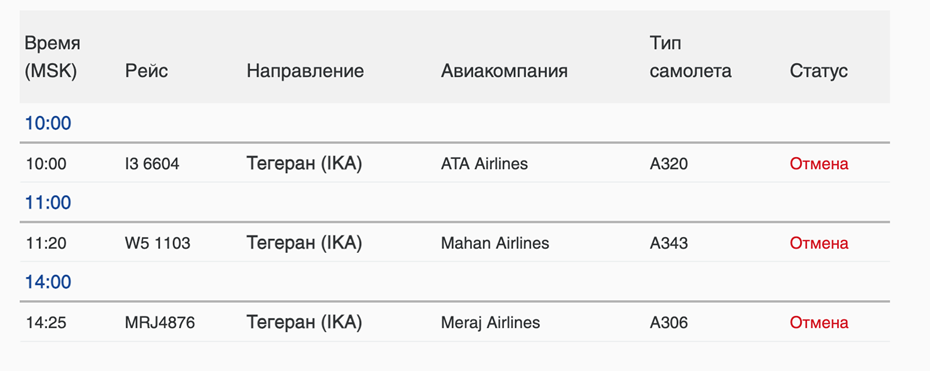Click Тегеран (IKA) in Mahan Airlines row
Screen dimensions: 930x371
(304, 243)
